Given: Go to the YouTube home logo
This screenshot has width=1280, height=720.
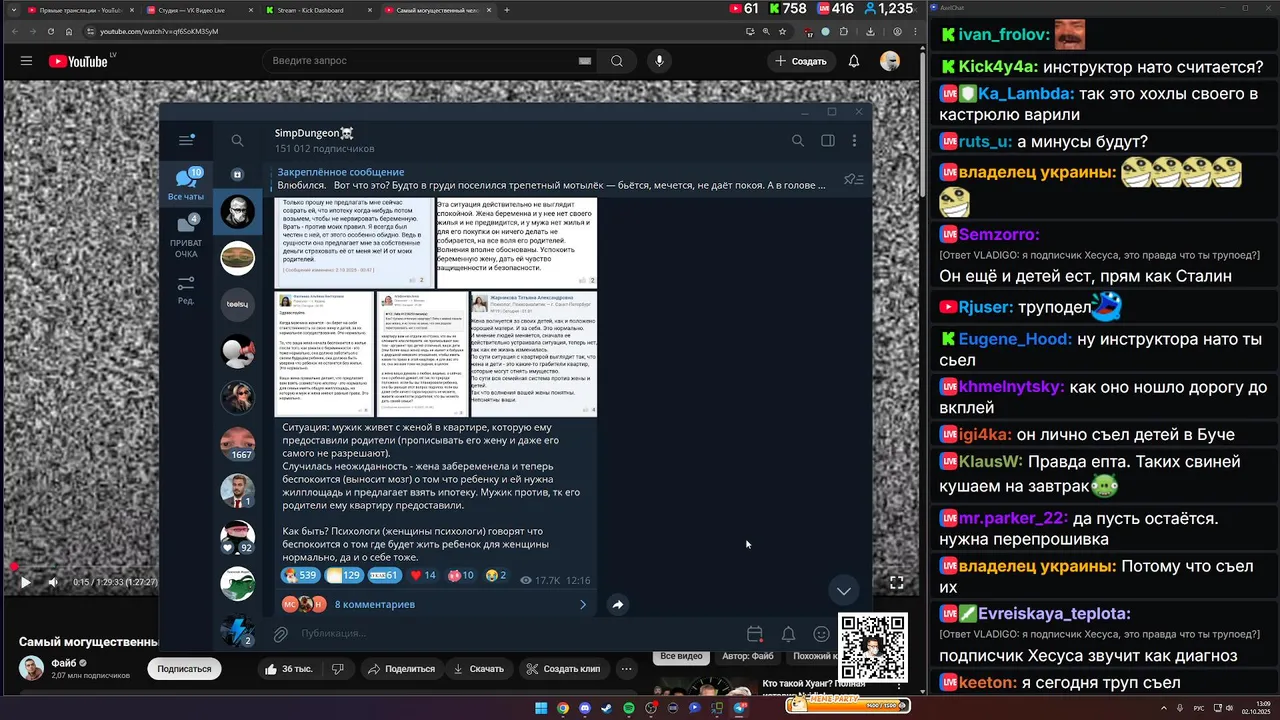Looking at the screenshot, I should coord(78,61).
